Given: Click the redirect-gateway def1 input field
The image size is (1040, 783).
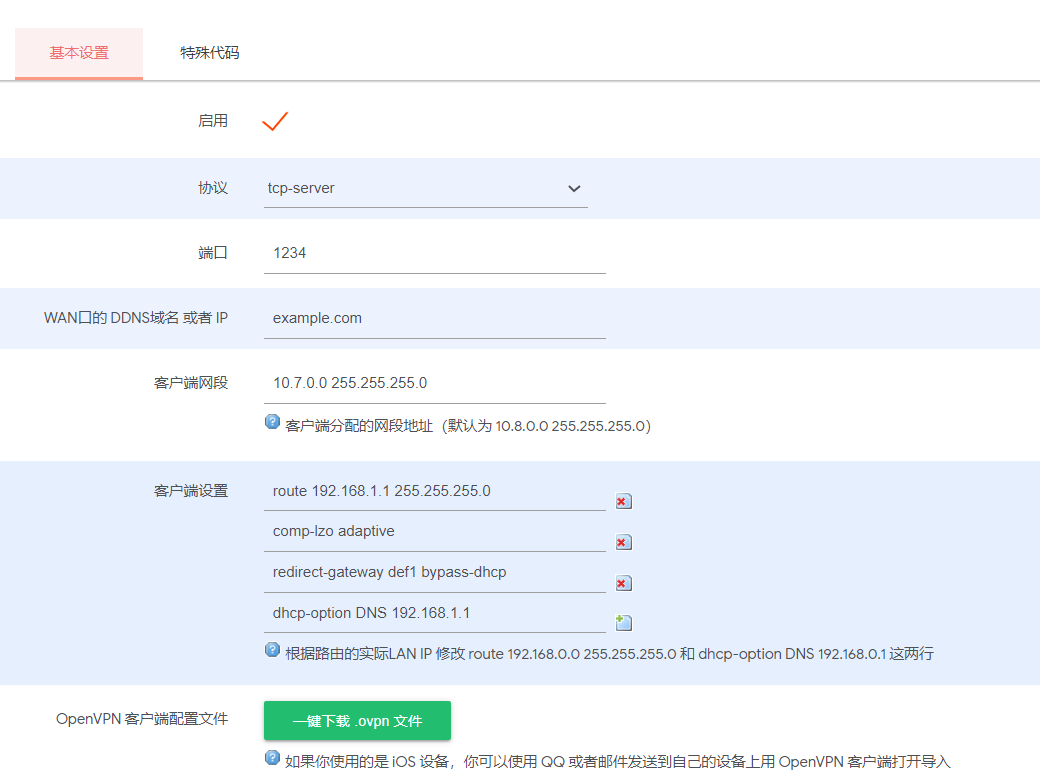Looking at the screenshot, I should point(434,573).
